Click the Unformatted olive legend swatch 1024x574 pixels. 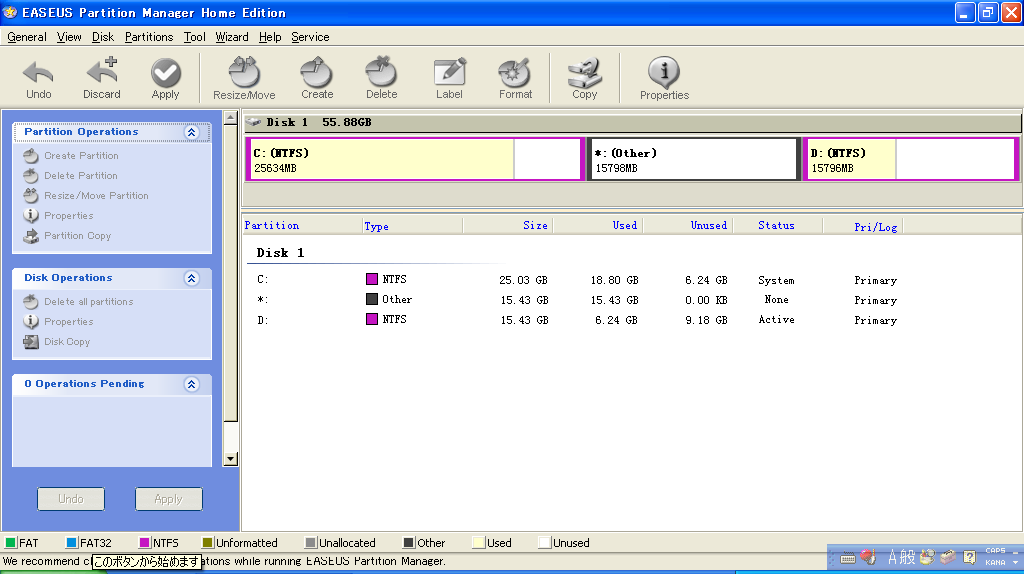point(208,543)
